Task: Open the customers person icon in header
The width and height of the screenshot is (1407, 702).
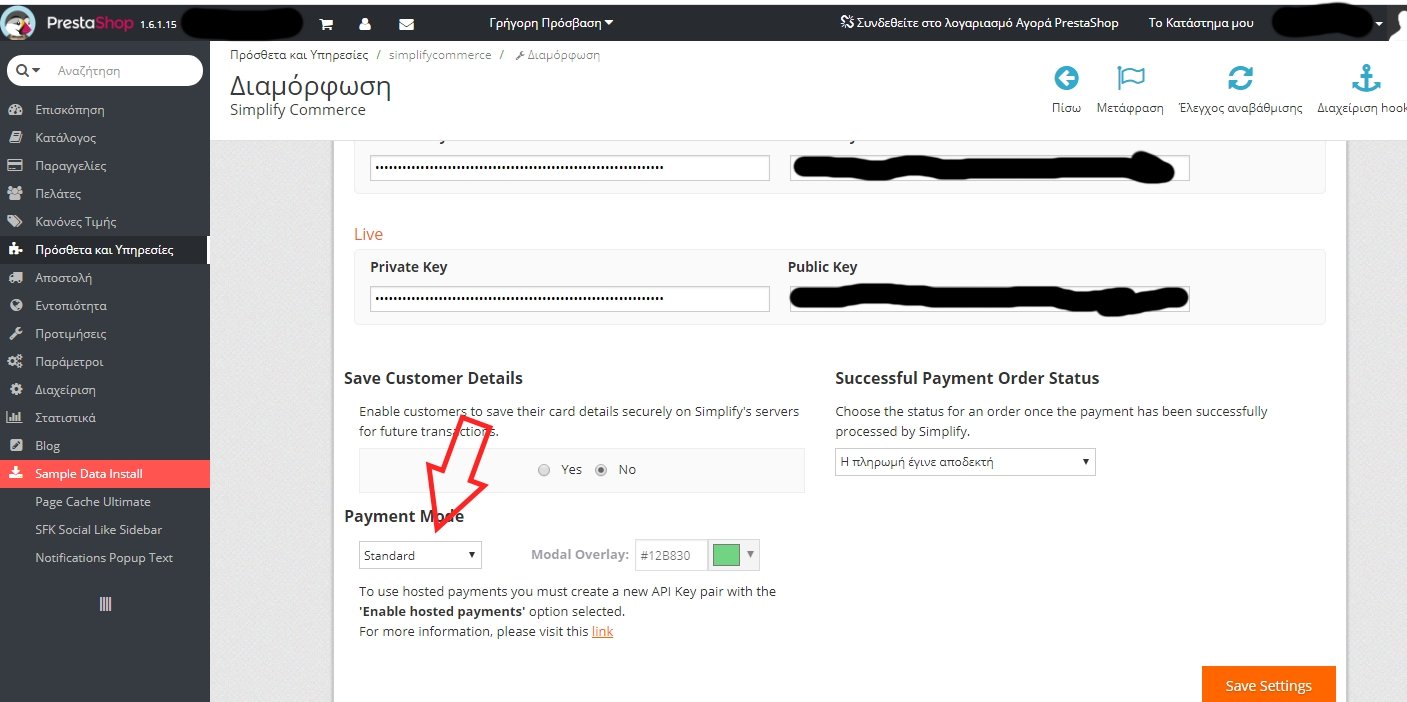Action: pos(365,23)
